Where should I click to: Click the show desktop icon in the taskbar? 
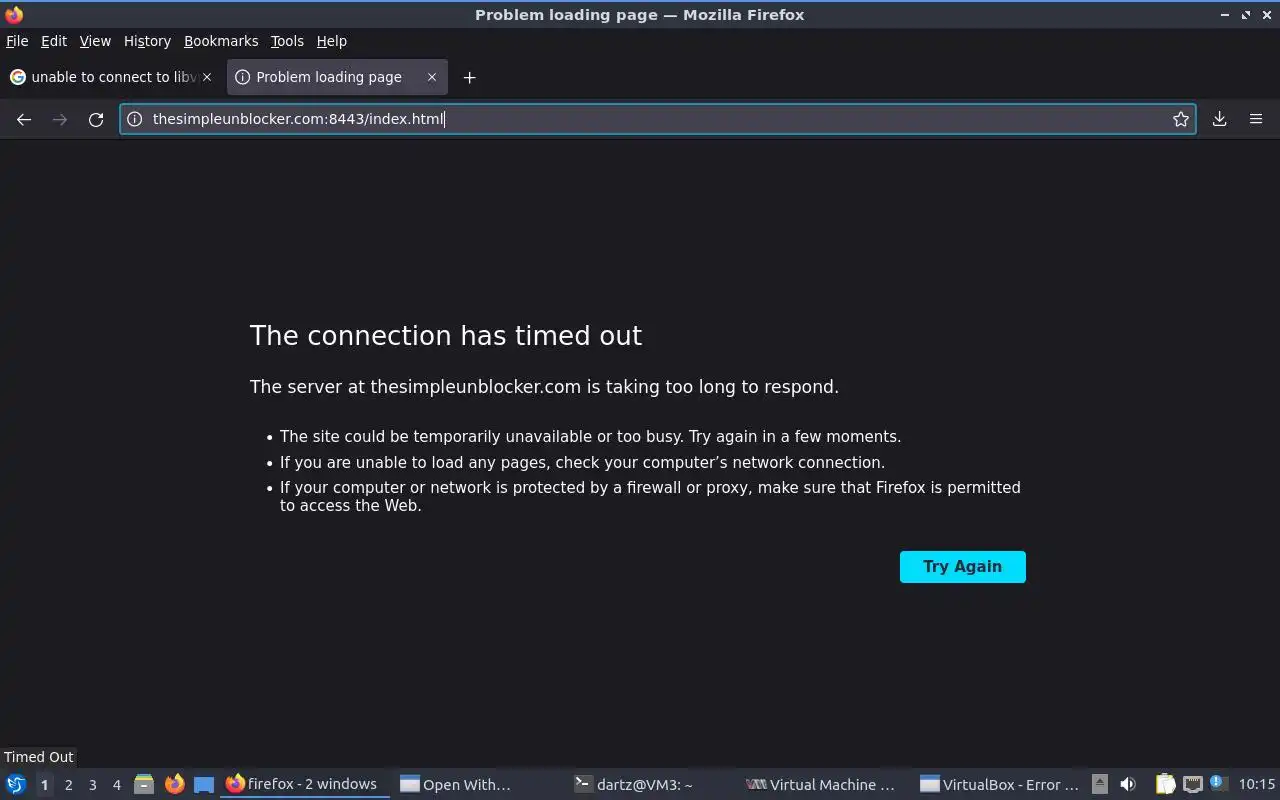[204, 785]
